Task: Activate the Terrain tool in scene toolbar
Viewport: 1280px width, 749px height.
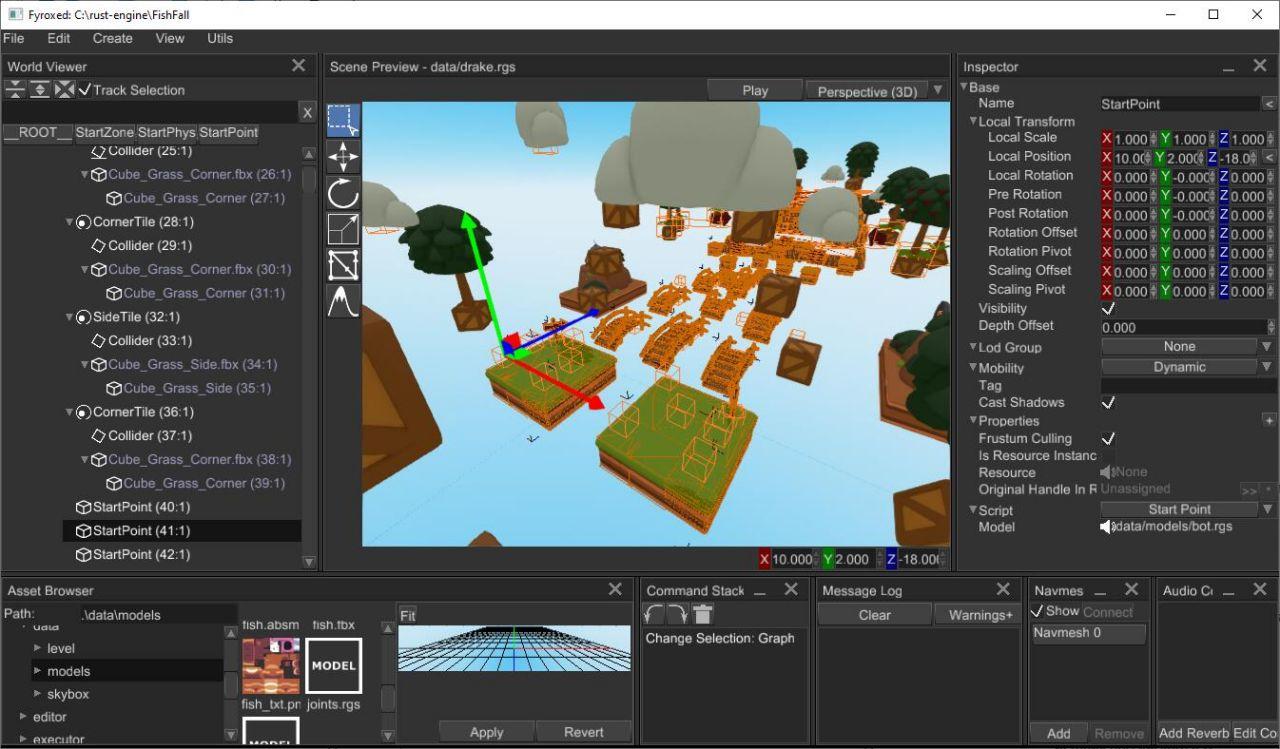Action: coord(343,301)
